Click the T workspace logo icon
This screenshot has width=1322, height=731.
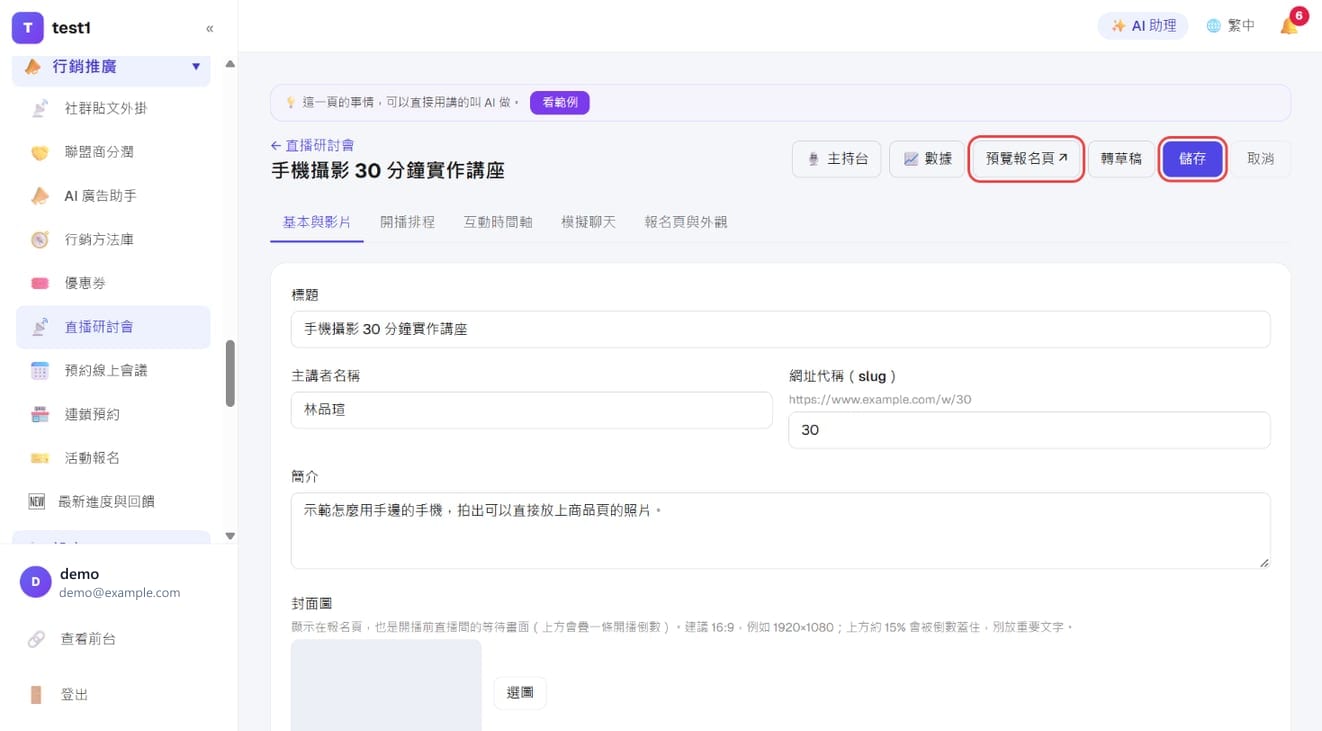28,28
